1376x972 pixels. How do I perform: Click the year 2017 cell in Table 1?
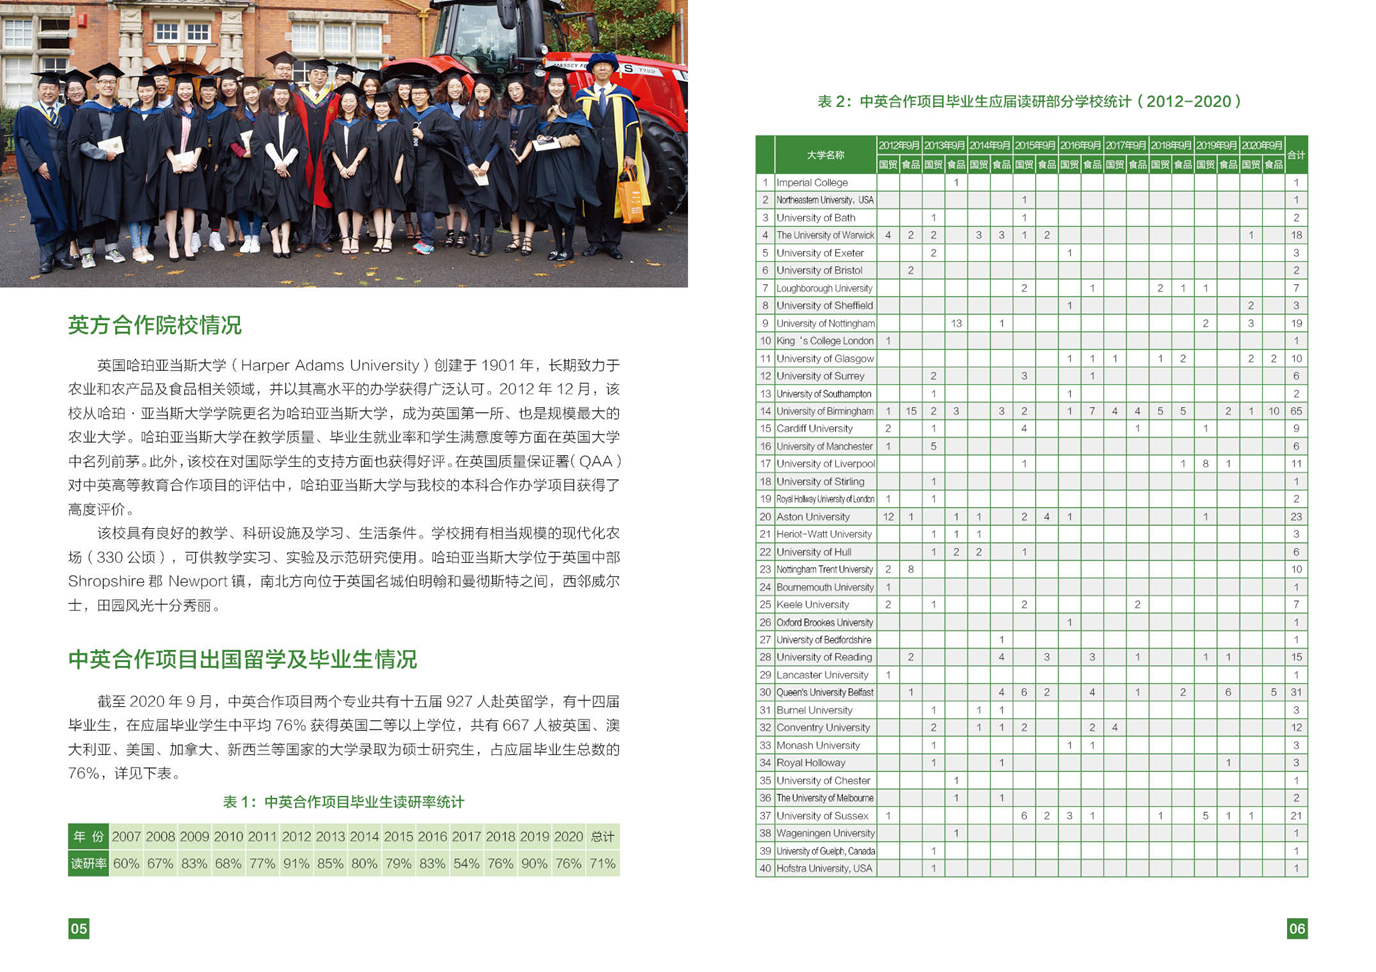466,836
